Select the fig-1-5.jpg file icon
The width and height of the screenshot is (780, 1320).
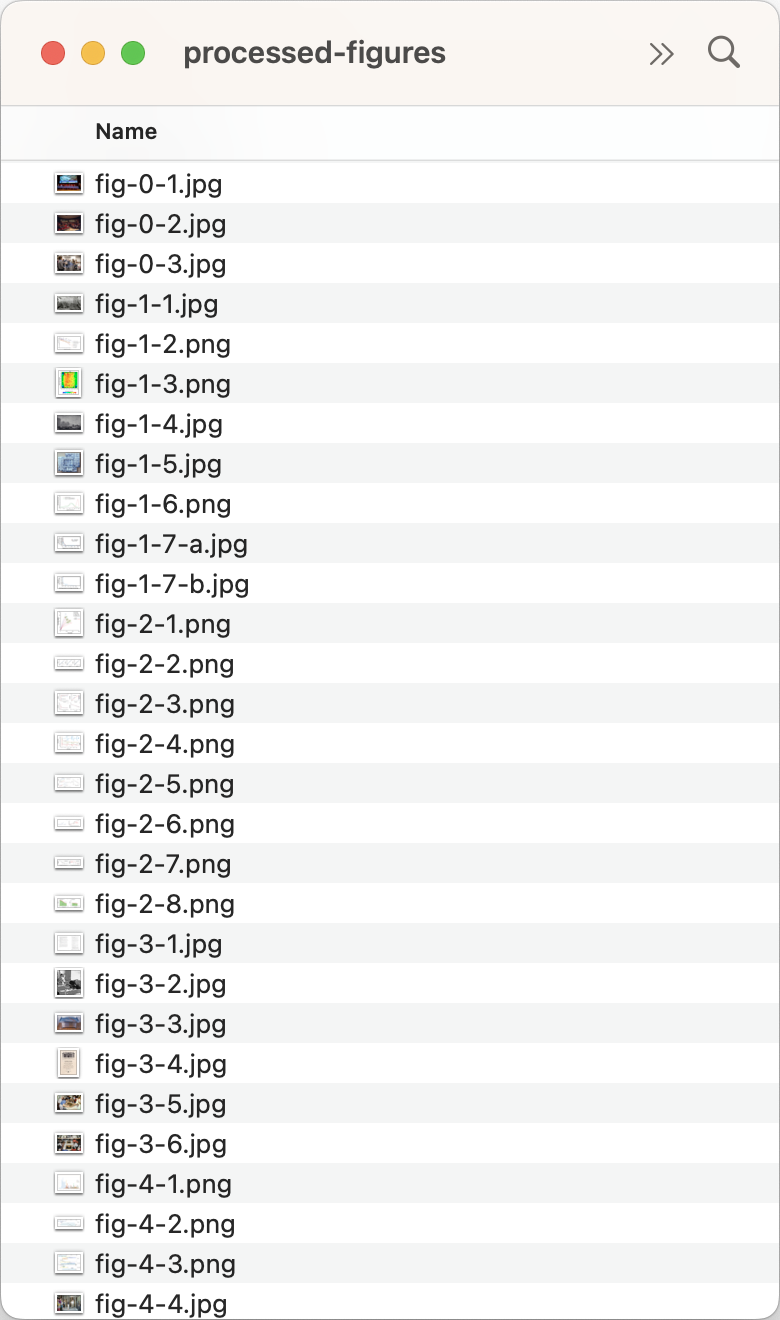[x=68, y=463]
